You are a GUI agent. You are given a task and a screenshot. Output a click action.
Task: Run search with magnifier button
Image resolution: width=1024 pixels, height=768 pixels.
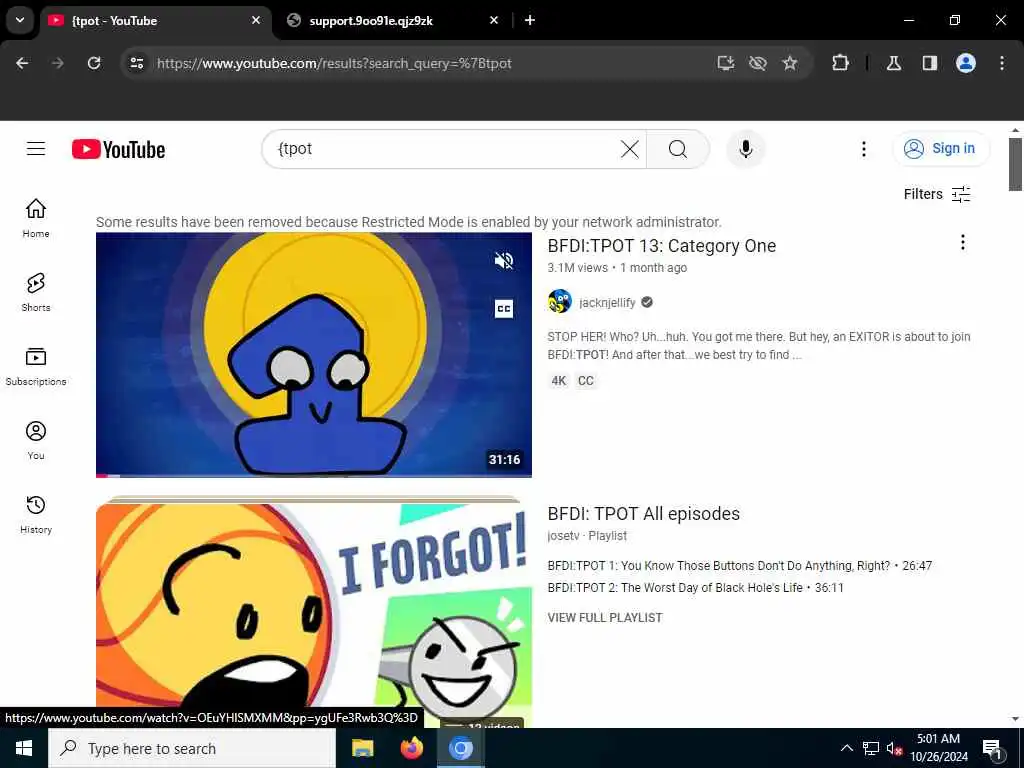(677, 149)
